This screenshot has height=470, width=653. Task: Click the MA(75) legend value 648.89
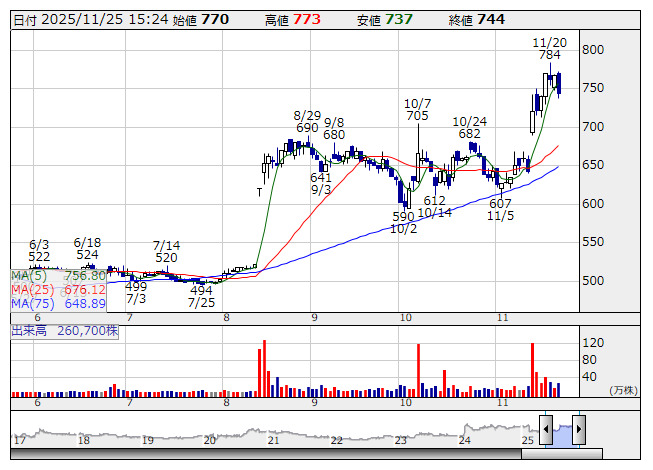[85, 303]
